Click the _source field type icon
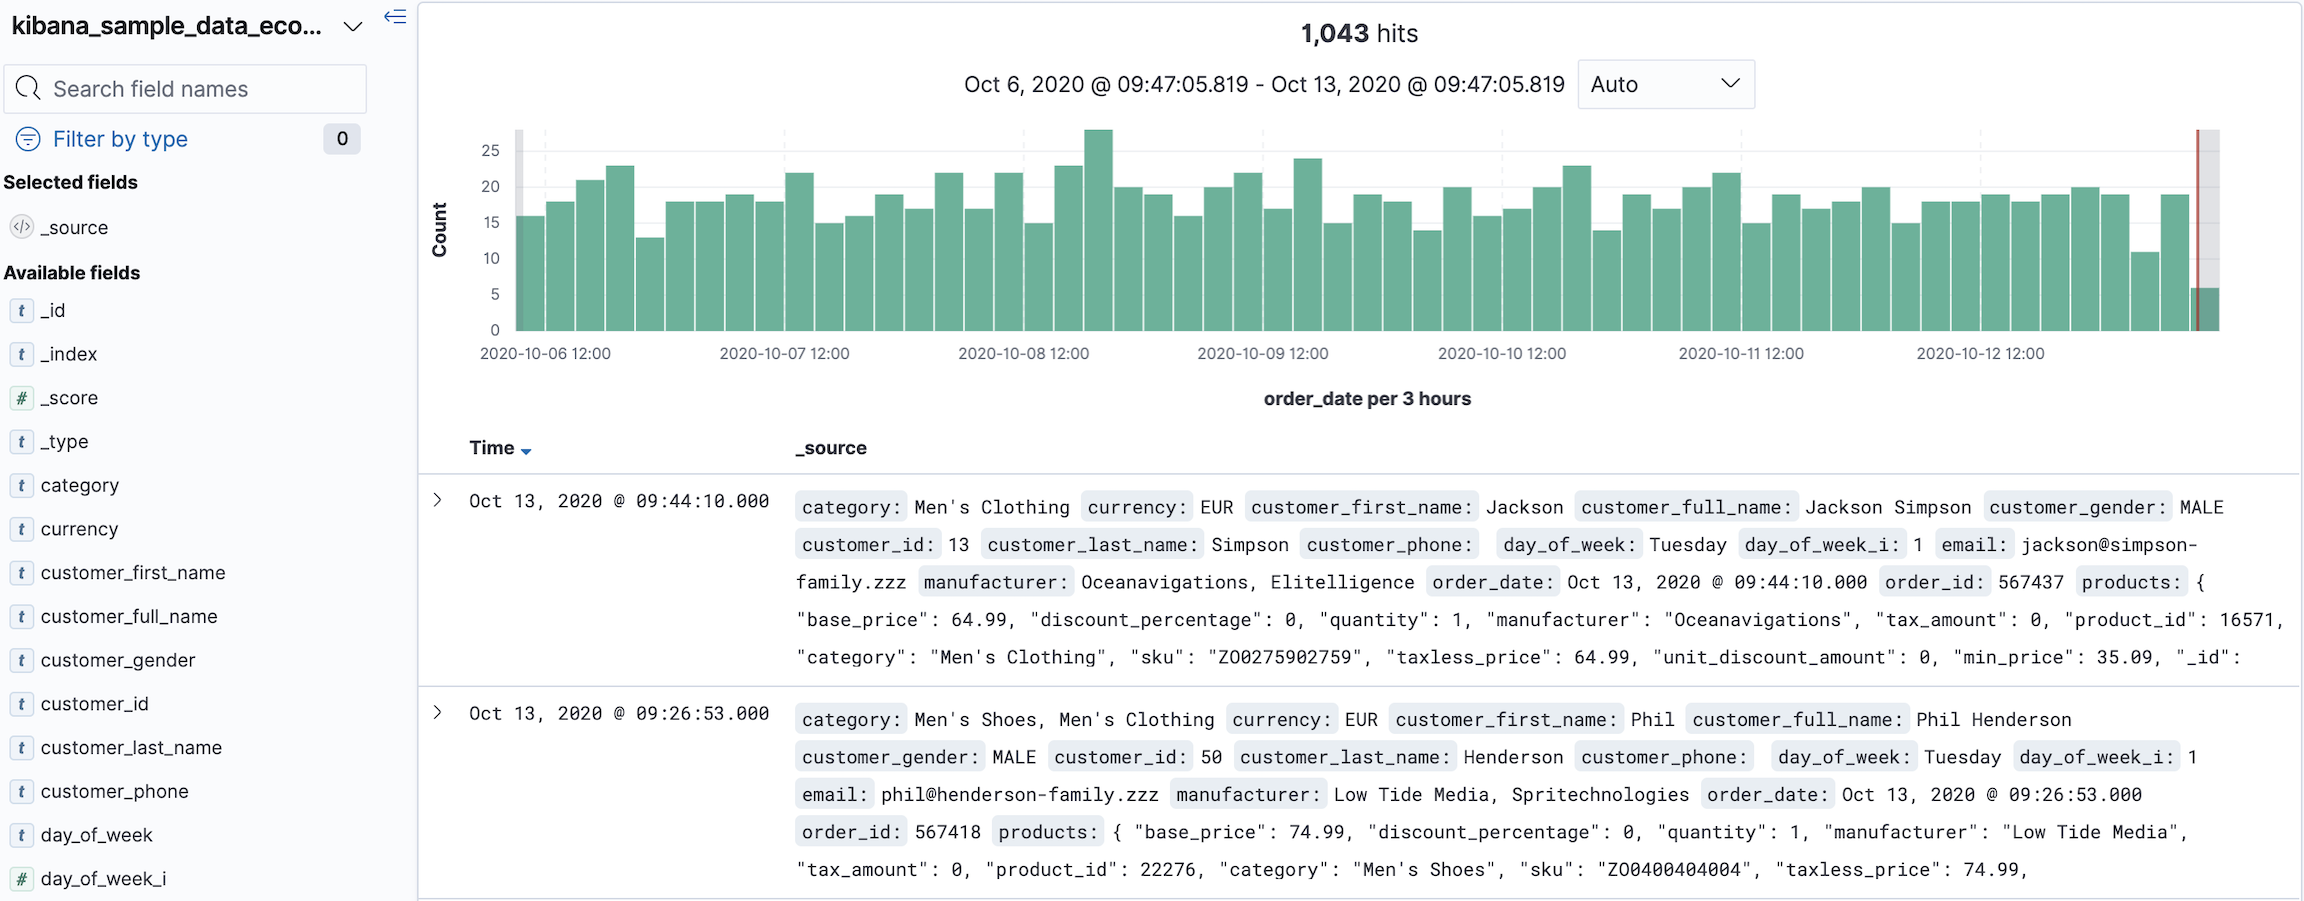Screen dimensions: 2304x901 (22, 227)
